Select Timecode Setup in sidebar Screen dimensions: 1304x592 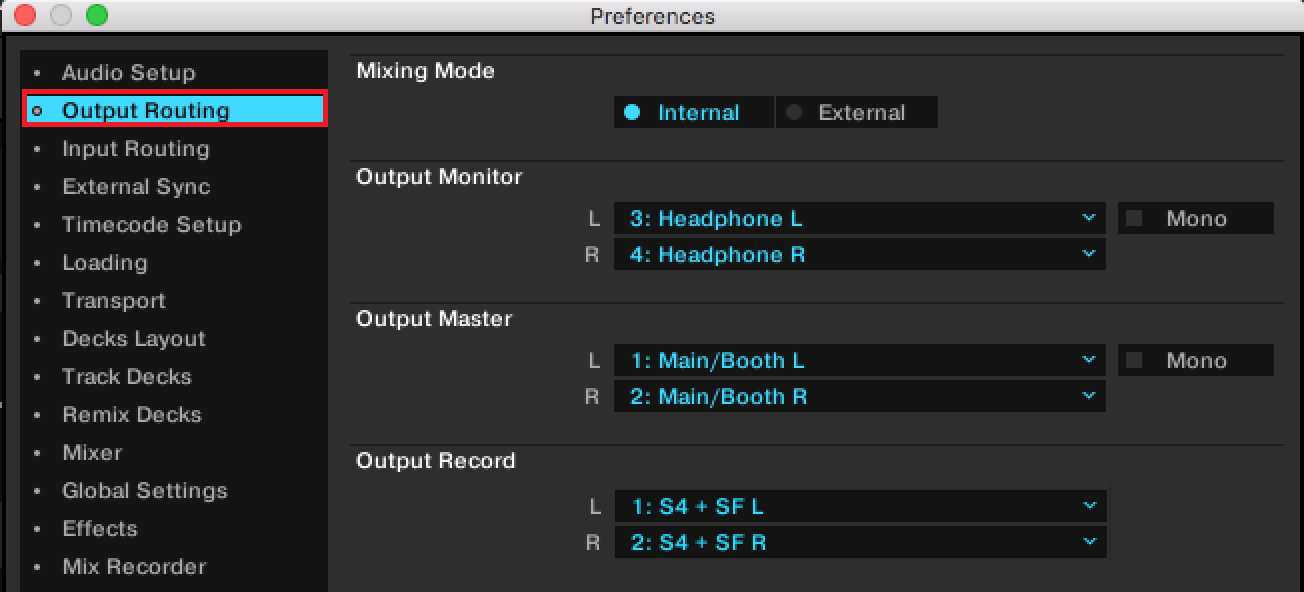click(151, 225)
